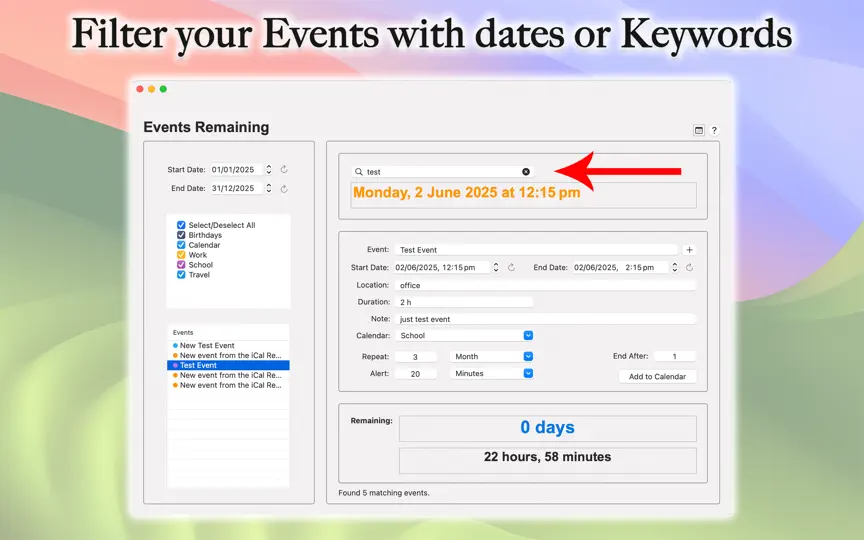
Task: Adjust the sidebar Start Date stepper arrows
Action: 268,170
